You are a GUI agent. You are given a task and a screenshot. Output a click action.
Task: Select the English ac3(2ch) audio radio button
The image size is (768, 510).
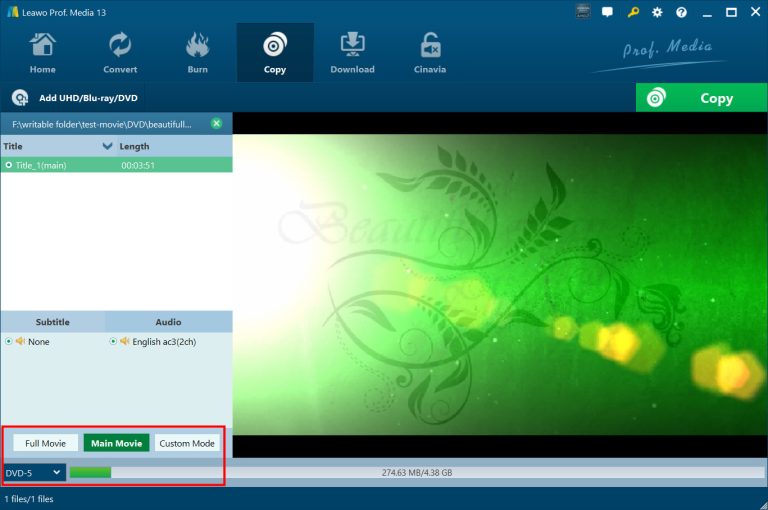(x=113, y=342)
